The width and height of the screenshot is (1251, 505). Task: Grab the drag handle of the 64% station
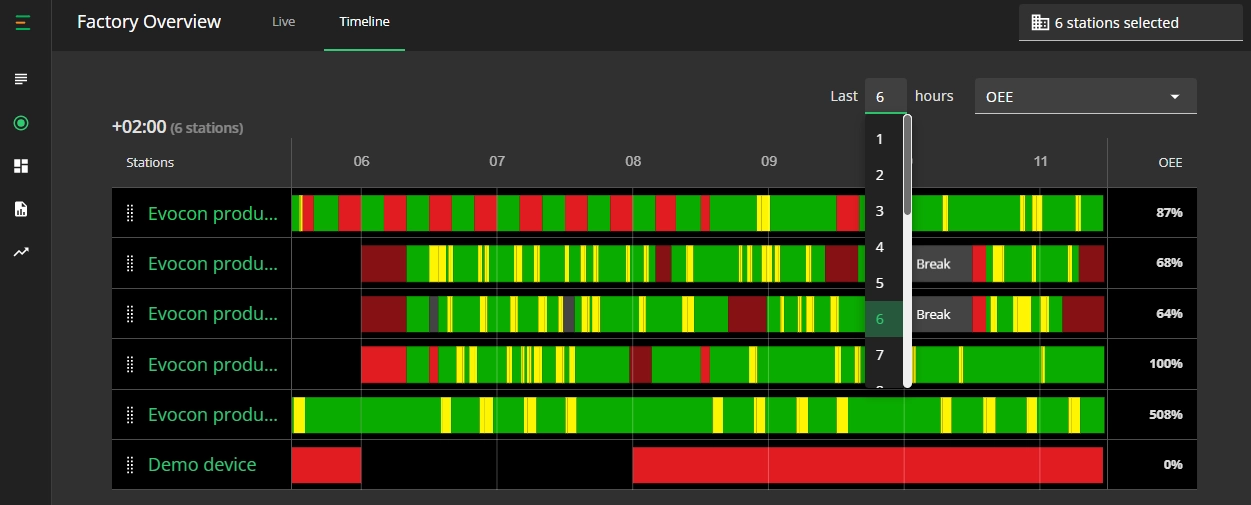tap(129, 314)
